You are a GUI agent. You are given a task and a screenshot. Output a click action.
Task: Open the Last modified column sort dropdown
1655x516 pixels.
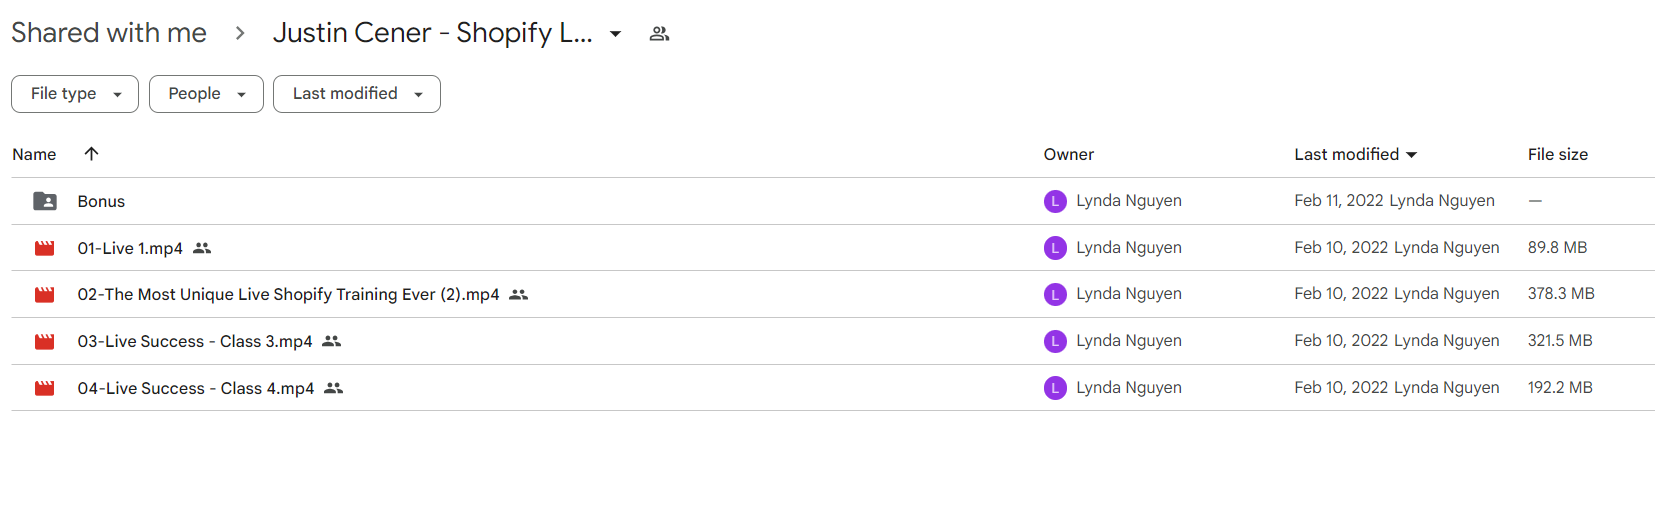(x=1412, y=155)
